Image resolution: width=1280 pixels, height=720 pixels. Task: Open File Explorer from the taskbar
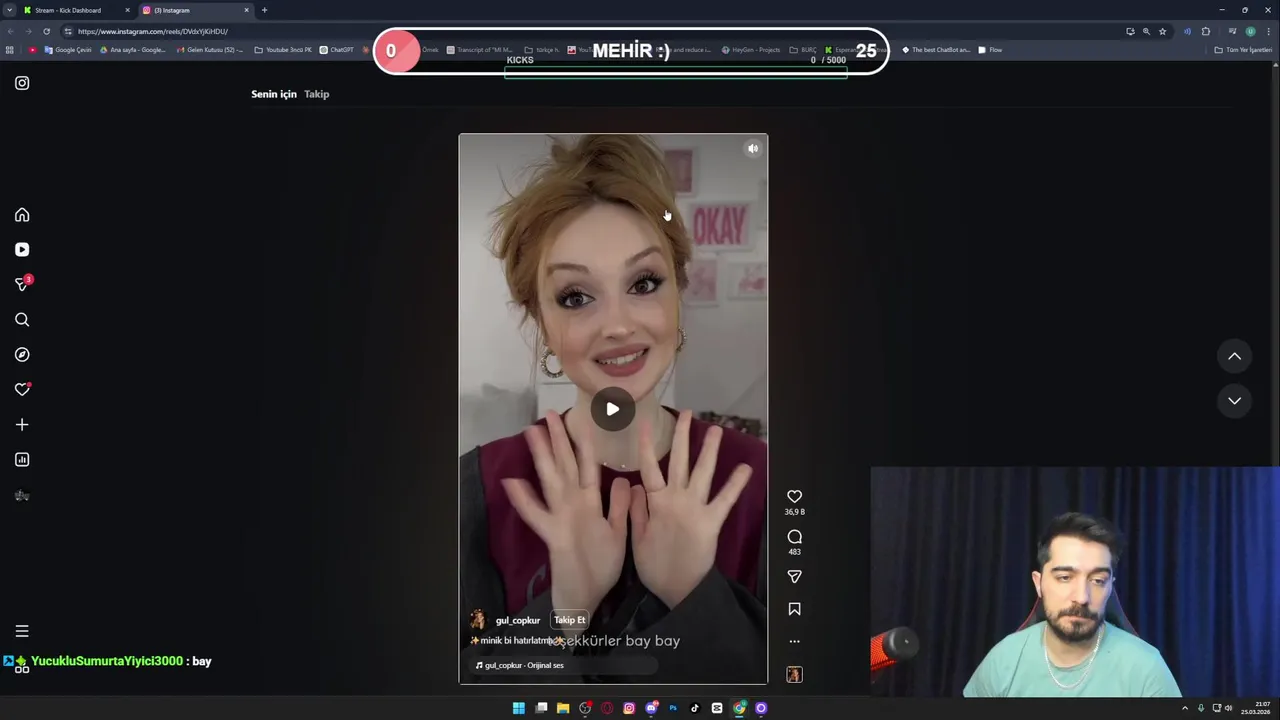[x=563, y=708]
